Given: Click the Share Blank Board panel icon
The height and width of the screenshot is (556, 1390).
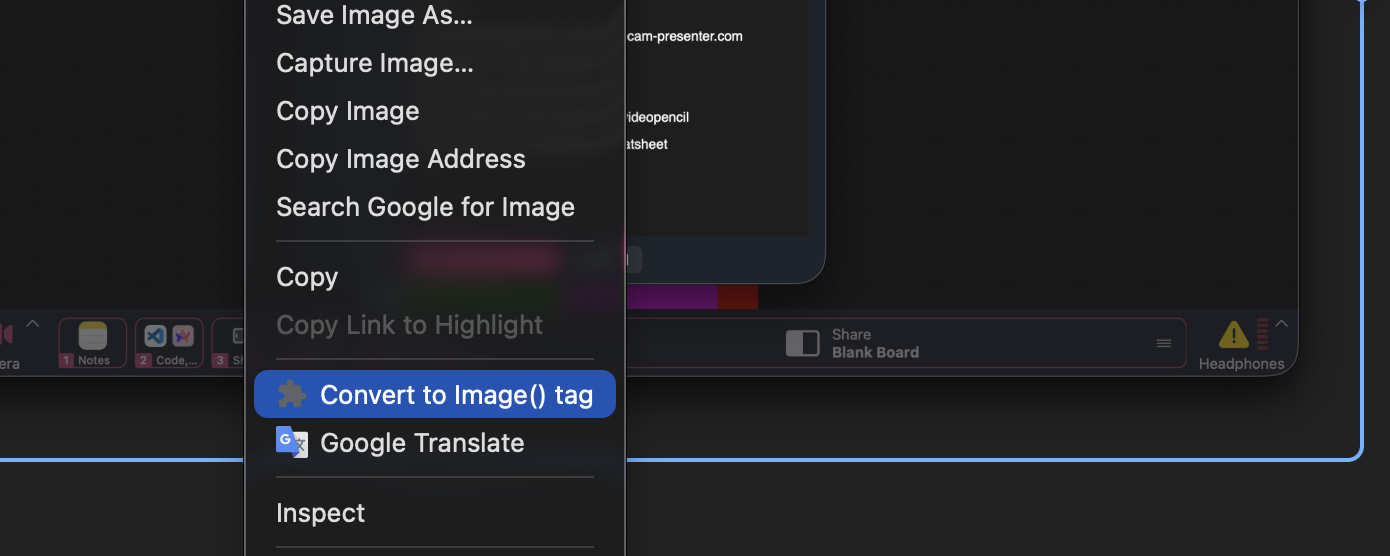Looking at the screenshot, I should click(x=802, y=344).
